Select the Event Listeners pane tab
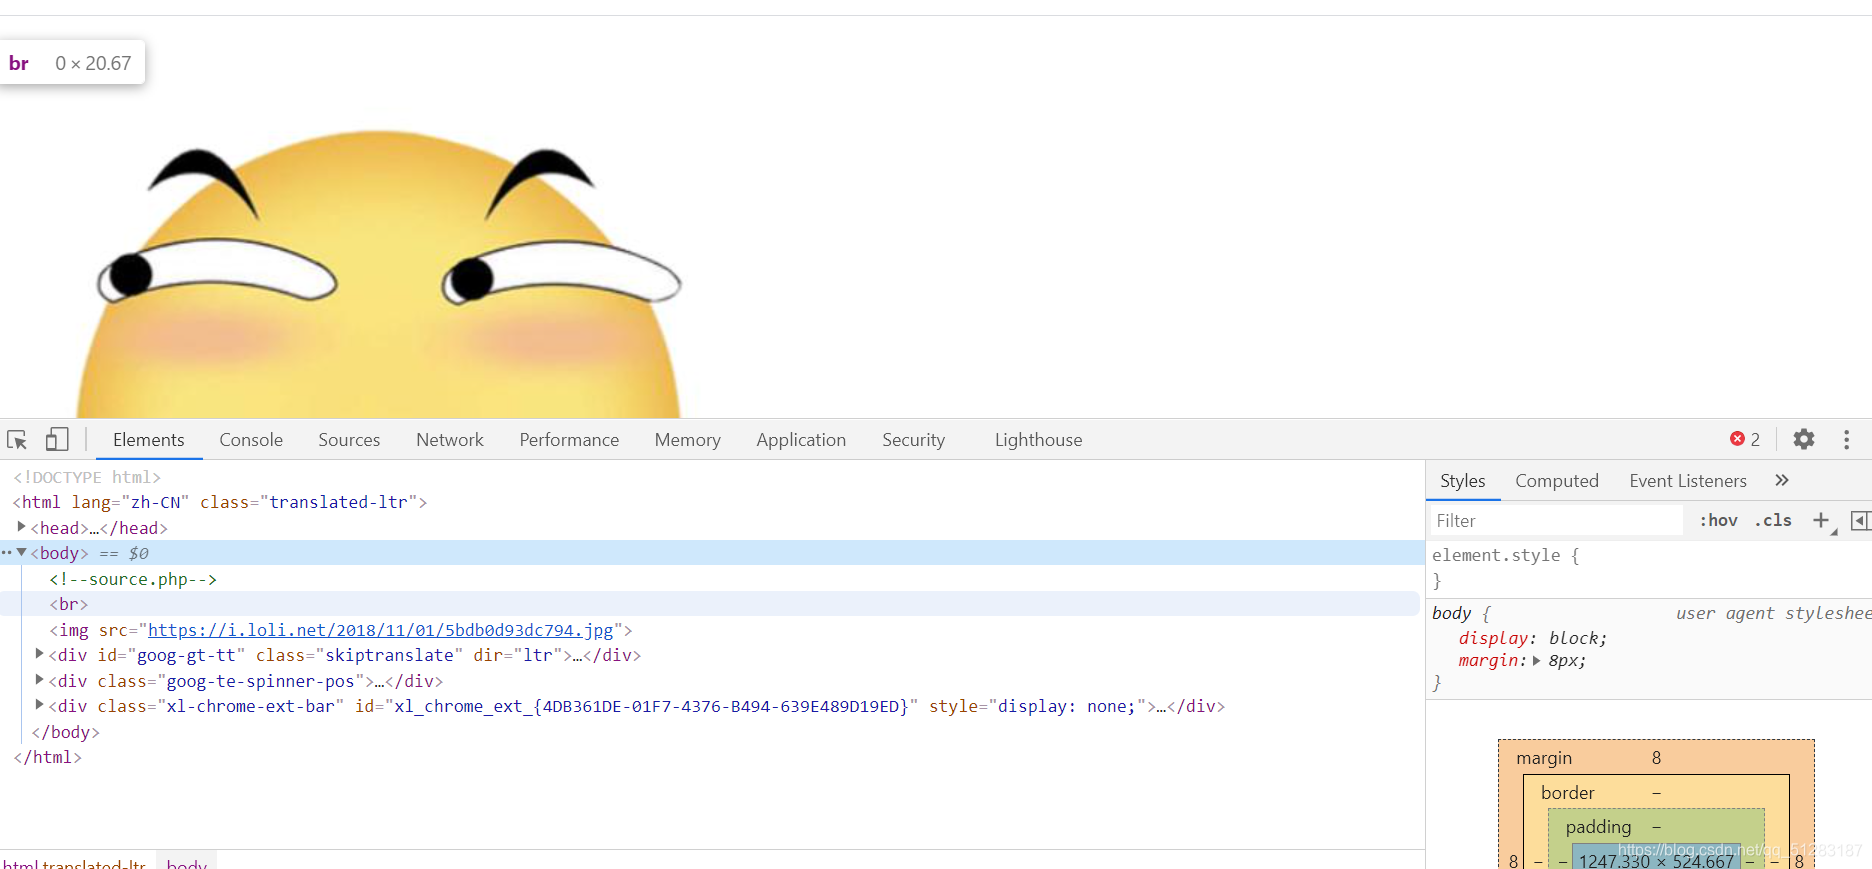This screenshot has height=869, width=1872. tap(1688, 481)
